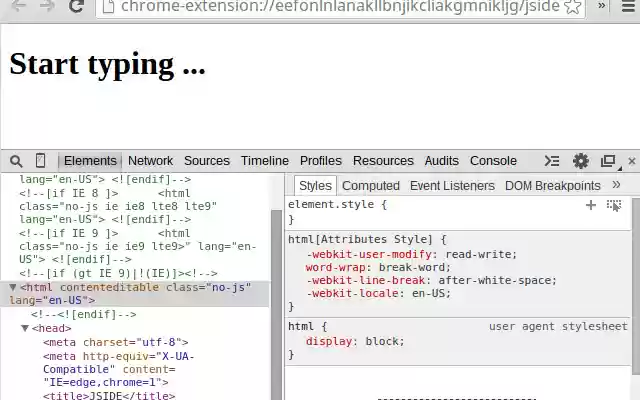This screenshot has height=400, width=640.
Task: Go forward with the browser arrow
Action: tap(47, 6)
